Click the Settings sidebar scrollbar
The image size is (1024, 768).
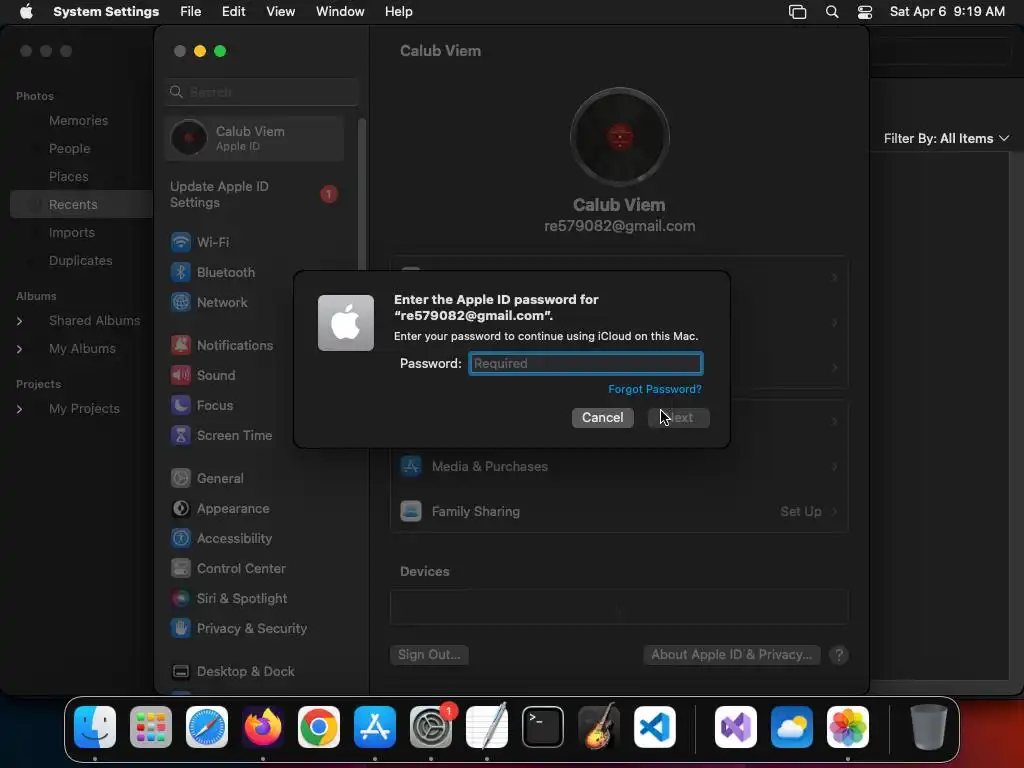pos(362,196)
